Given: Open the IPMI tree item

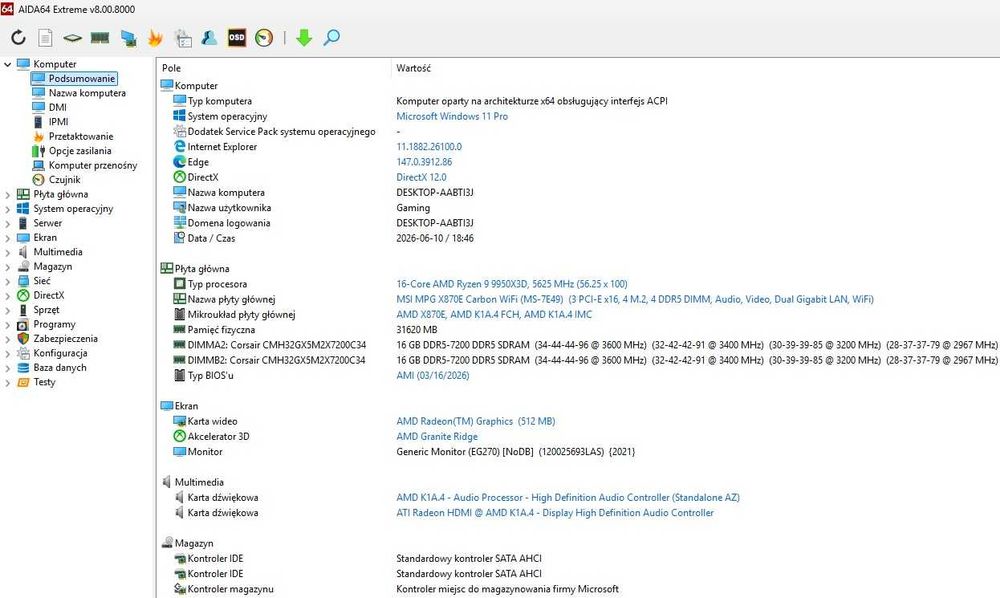Looking at the screenshot, I should coord(58,122).
